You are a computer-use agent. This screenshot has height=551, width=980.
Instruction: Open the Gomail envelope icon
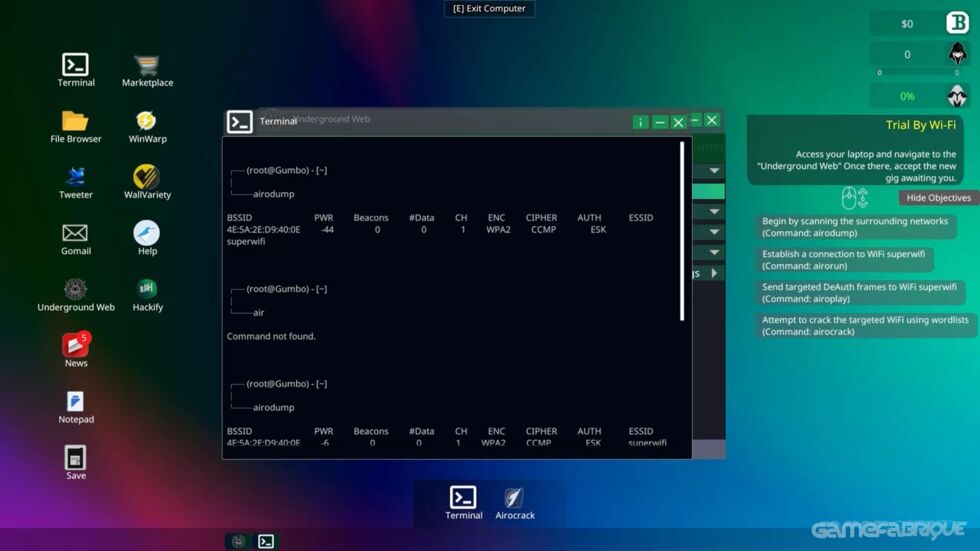point(75,233)
